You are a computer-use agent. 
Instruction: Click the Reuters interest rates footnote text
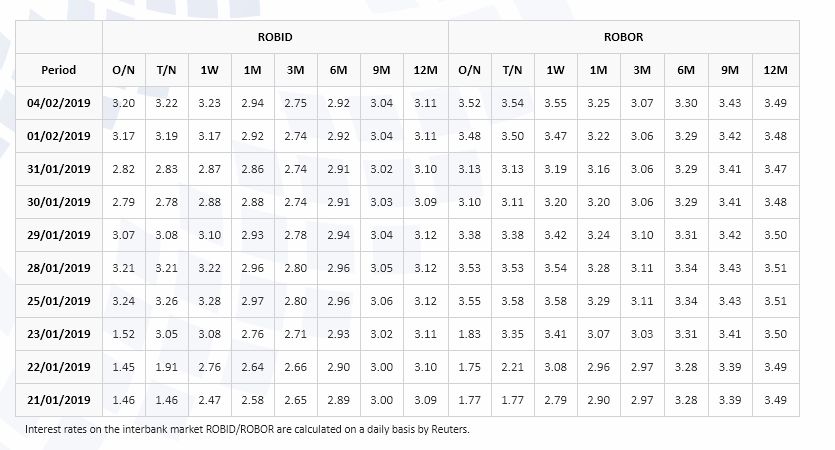click(x=247, y=429)
